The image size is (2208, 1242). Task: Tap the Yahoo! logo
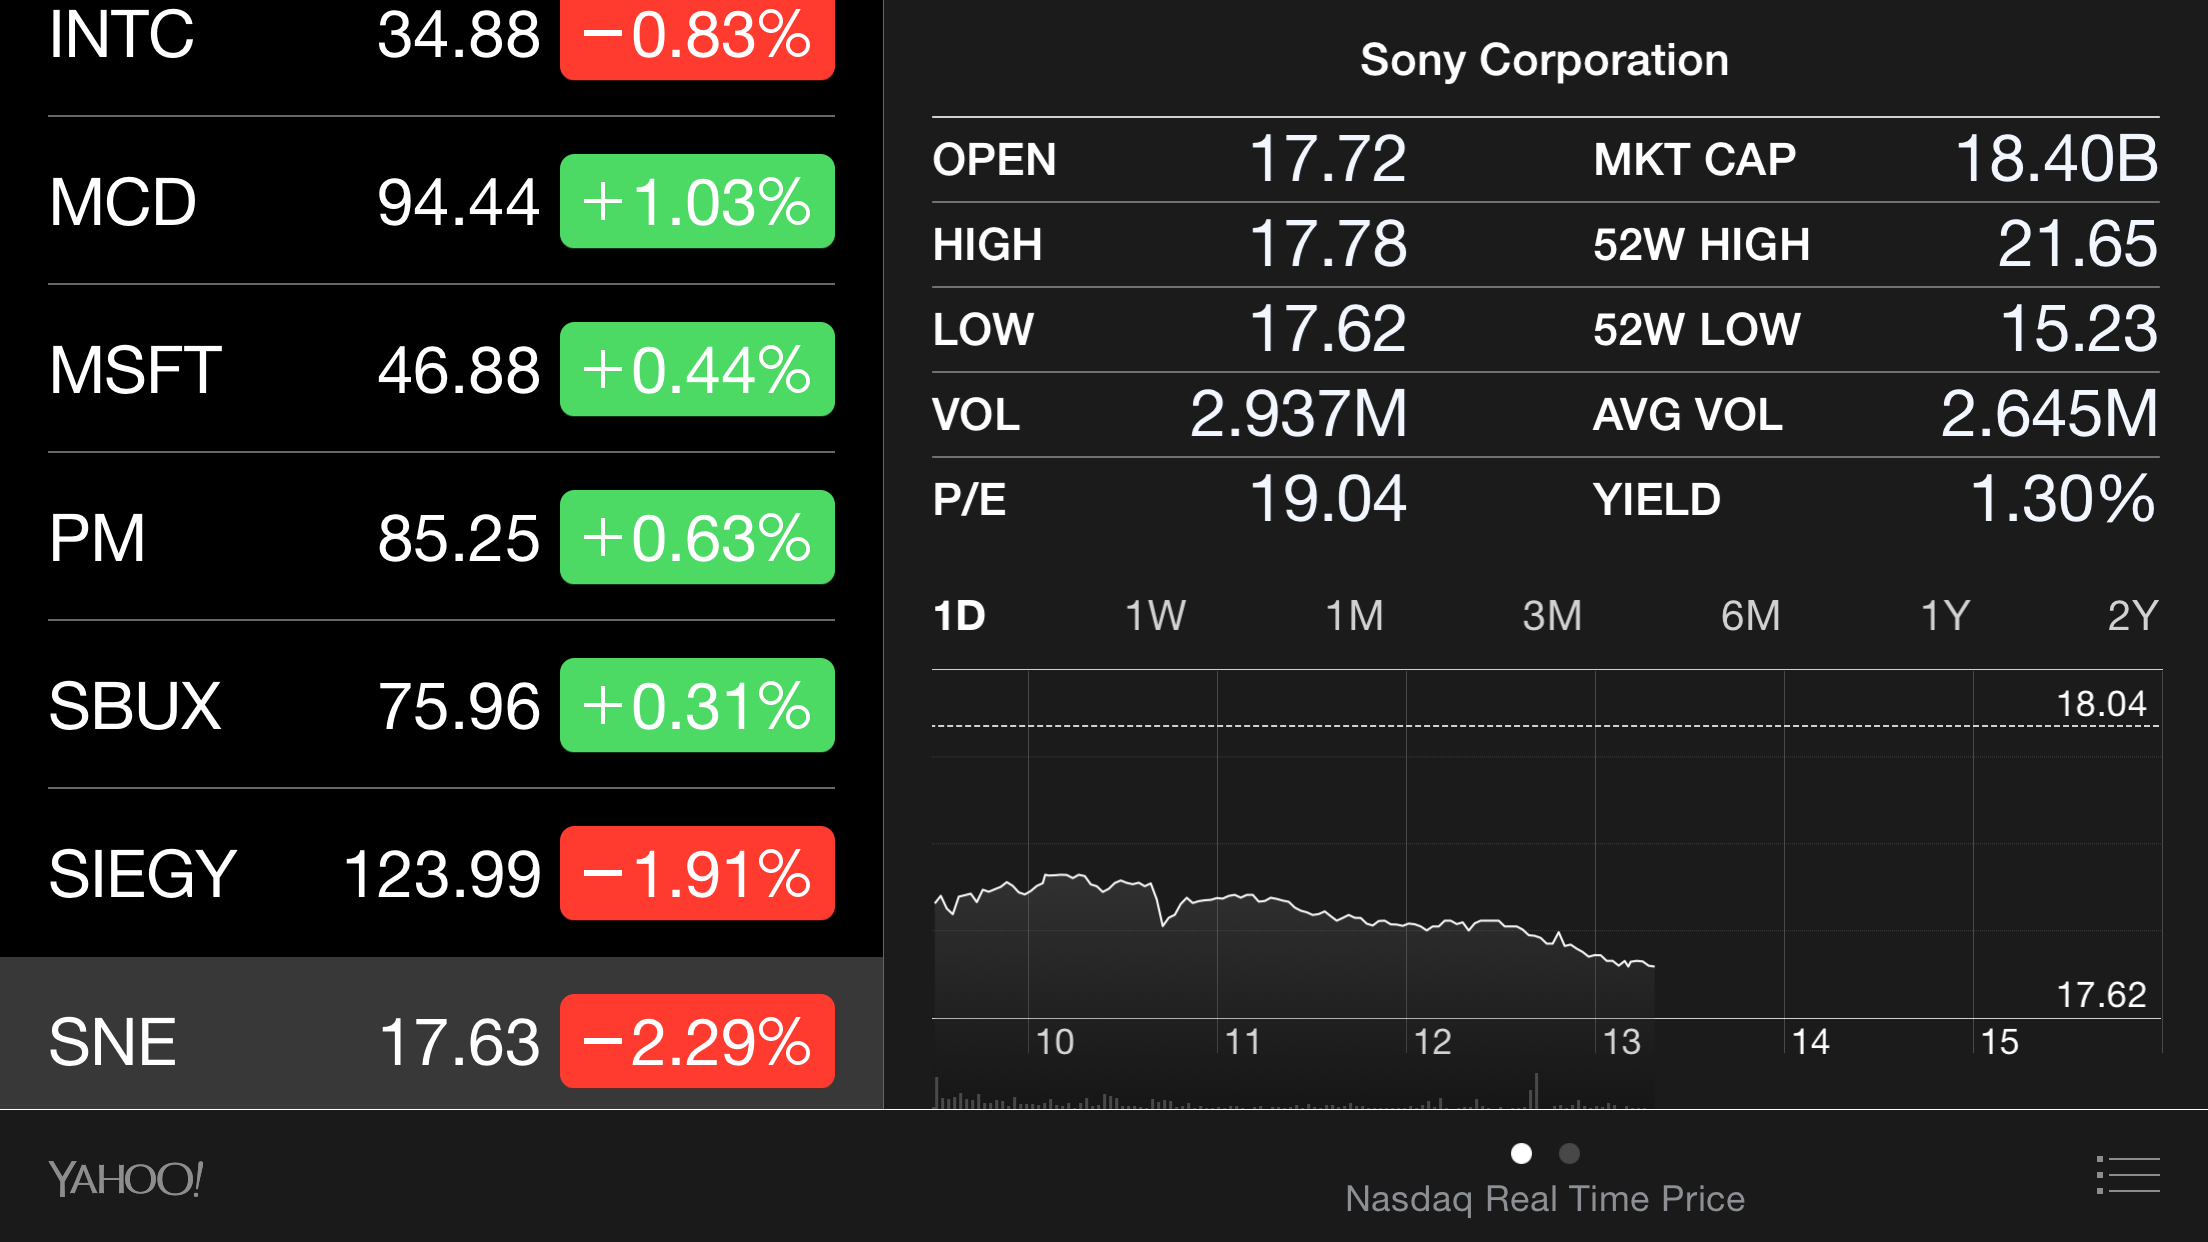point(126,1179)
